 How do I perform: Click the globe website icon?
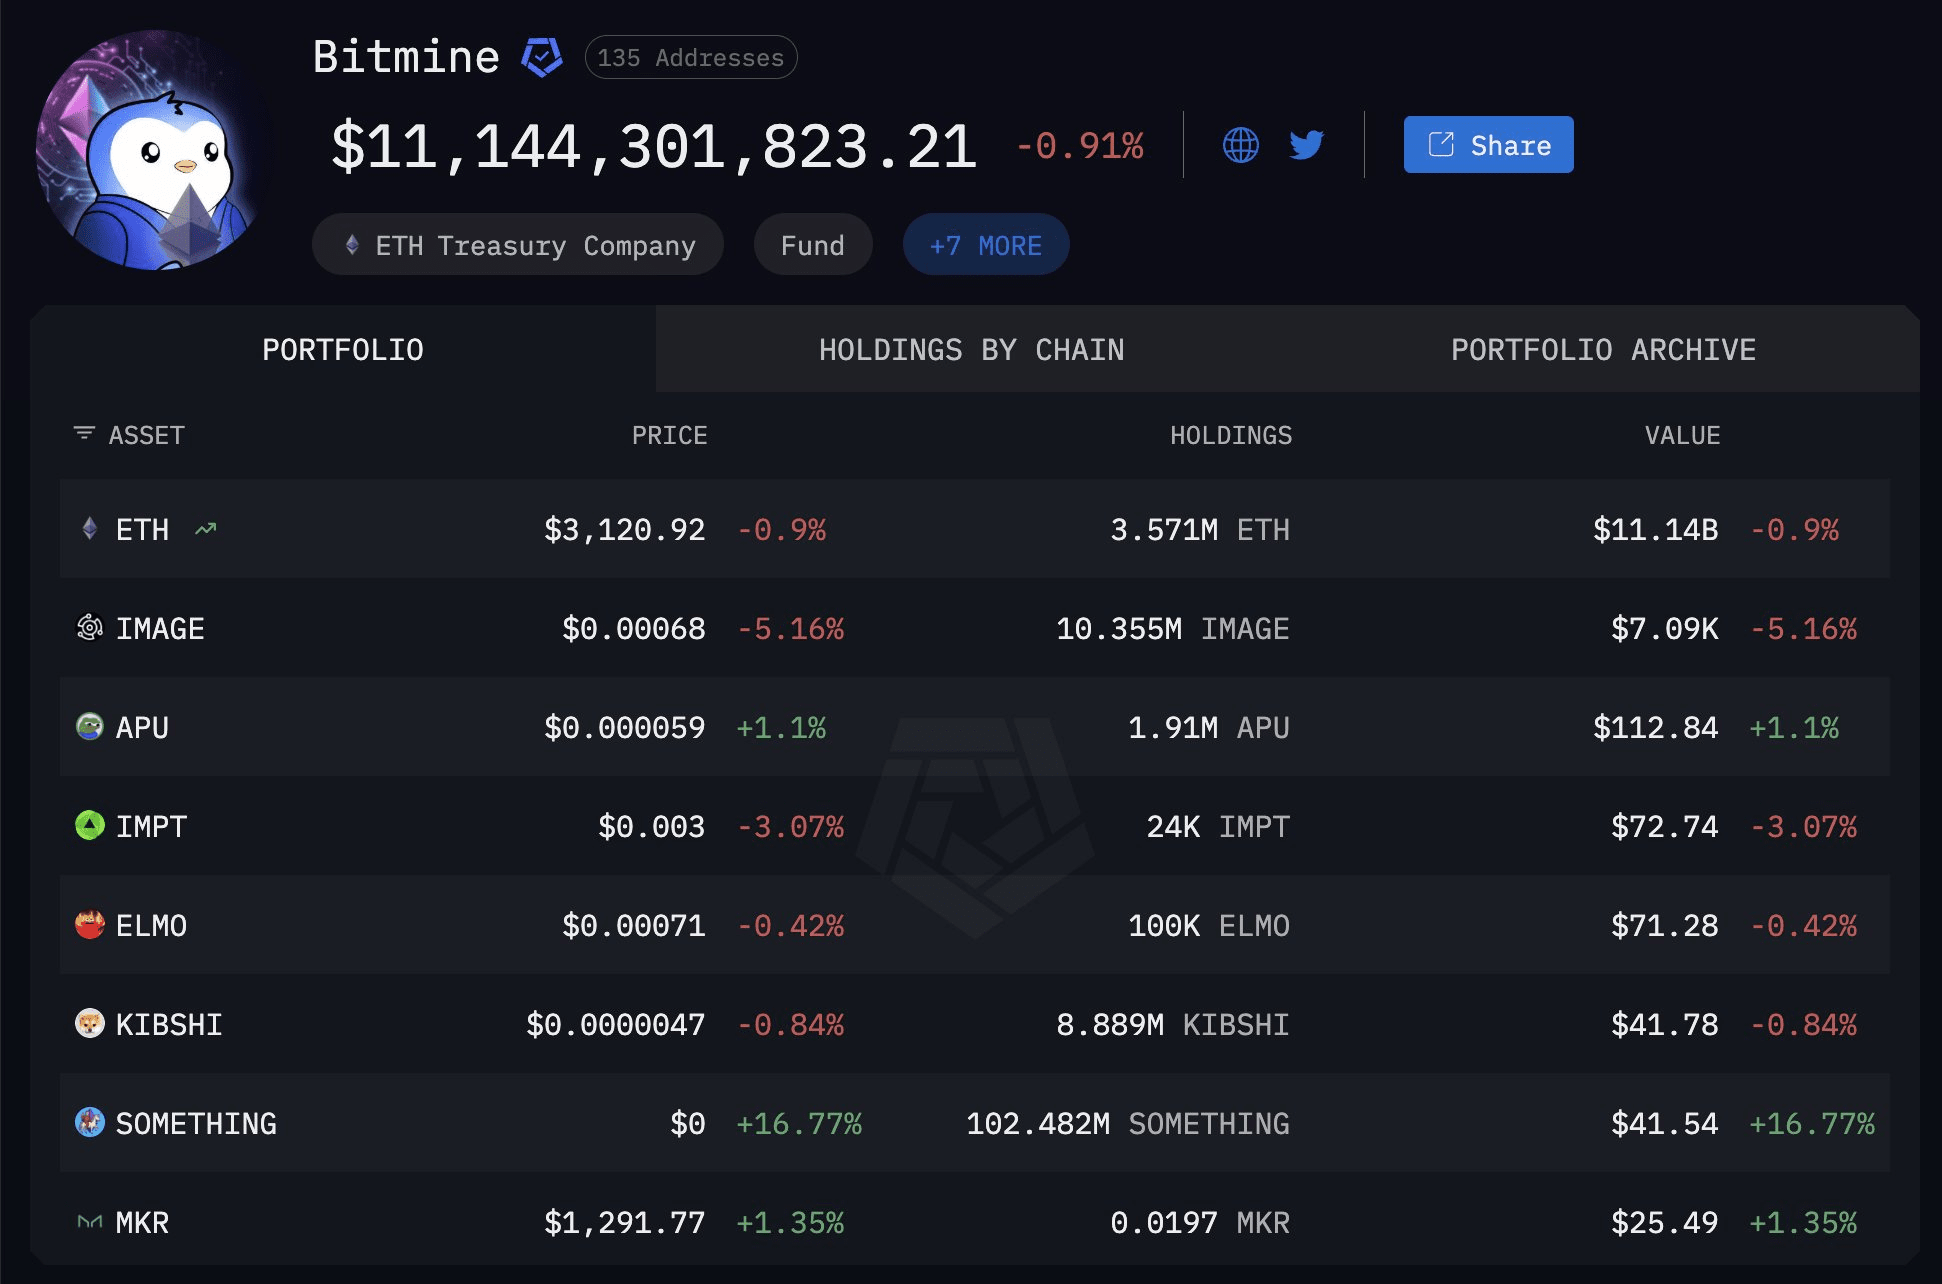pos(1240,145)
